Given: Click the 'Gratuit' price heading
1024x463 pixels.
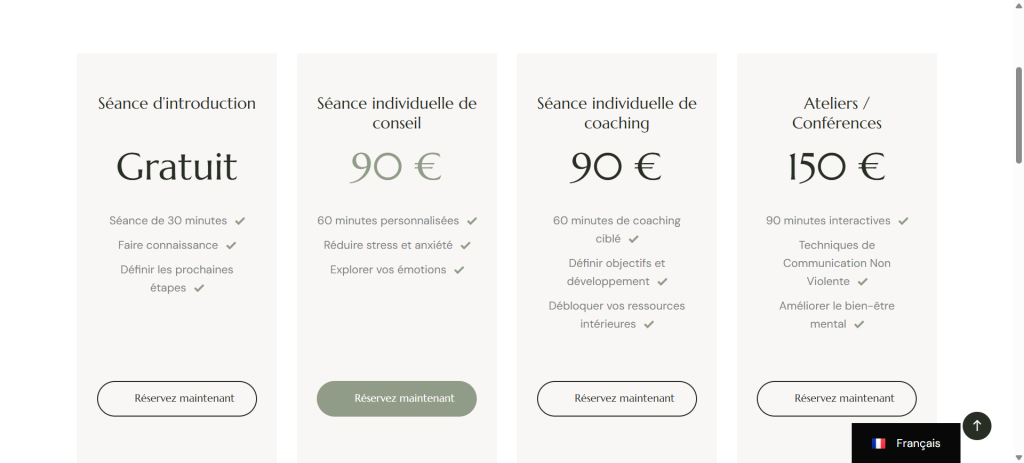Looking at the screenshot, I should pyautogui.click(x=177, y=167).
